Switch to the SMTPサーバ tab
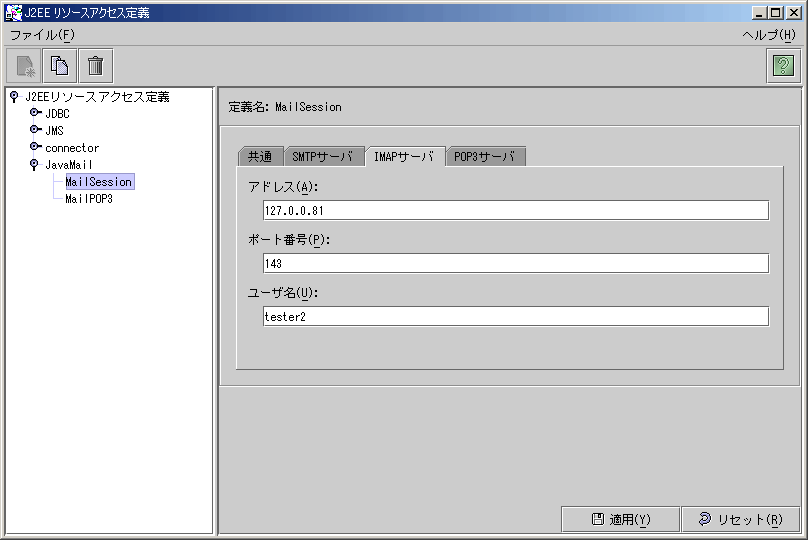This screenshot has width=808, height=540. click(324, 157)
